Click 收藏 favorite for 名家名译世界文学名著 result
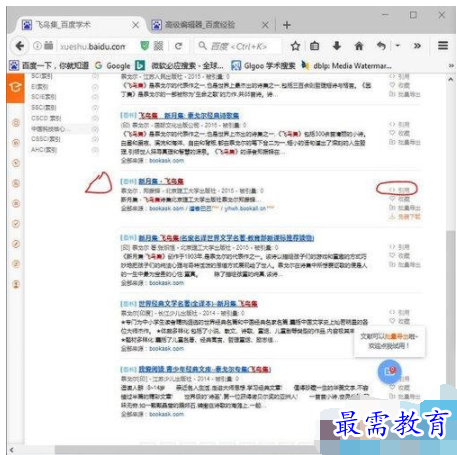457x455 pixels. coord(399,256)
